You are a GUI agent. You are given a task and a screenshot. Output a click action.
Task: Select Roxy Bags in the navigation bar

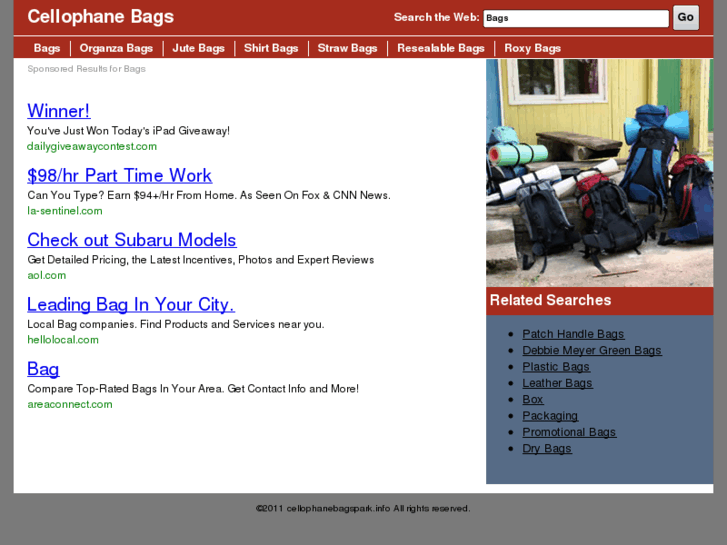pyautogui.click(x=533, y=48)
